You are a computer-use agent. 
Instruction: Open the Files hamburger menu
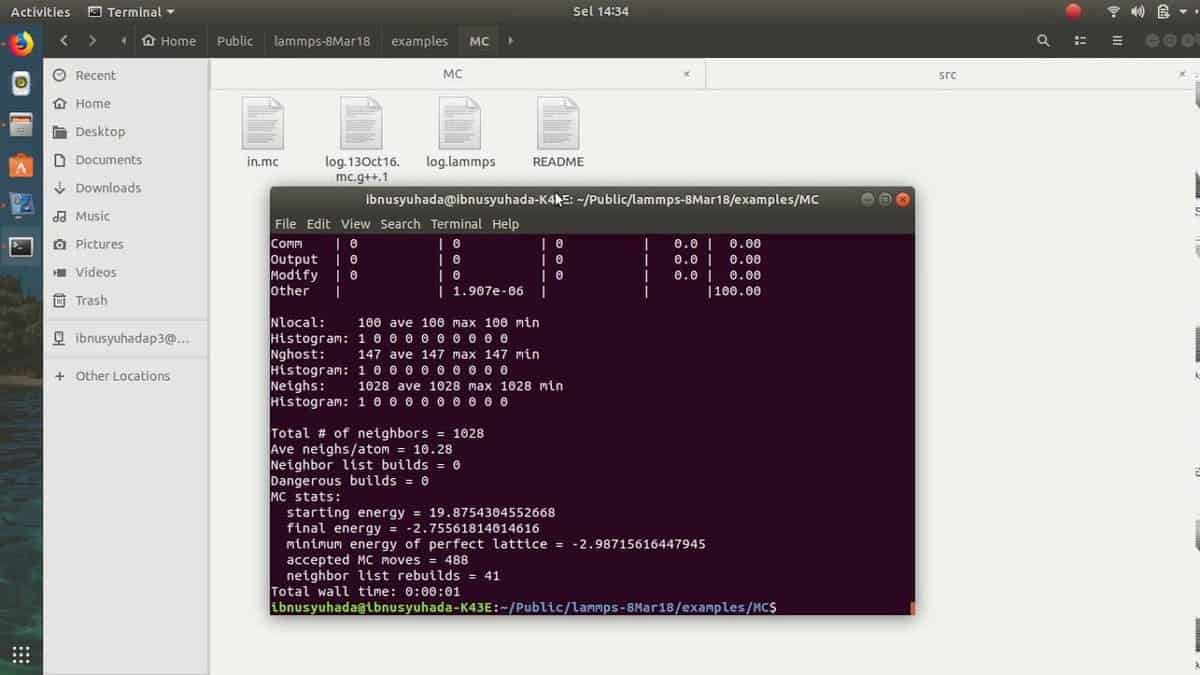(x=1117, y=41)
